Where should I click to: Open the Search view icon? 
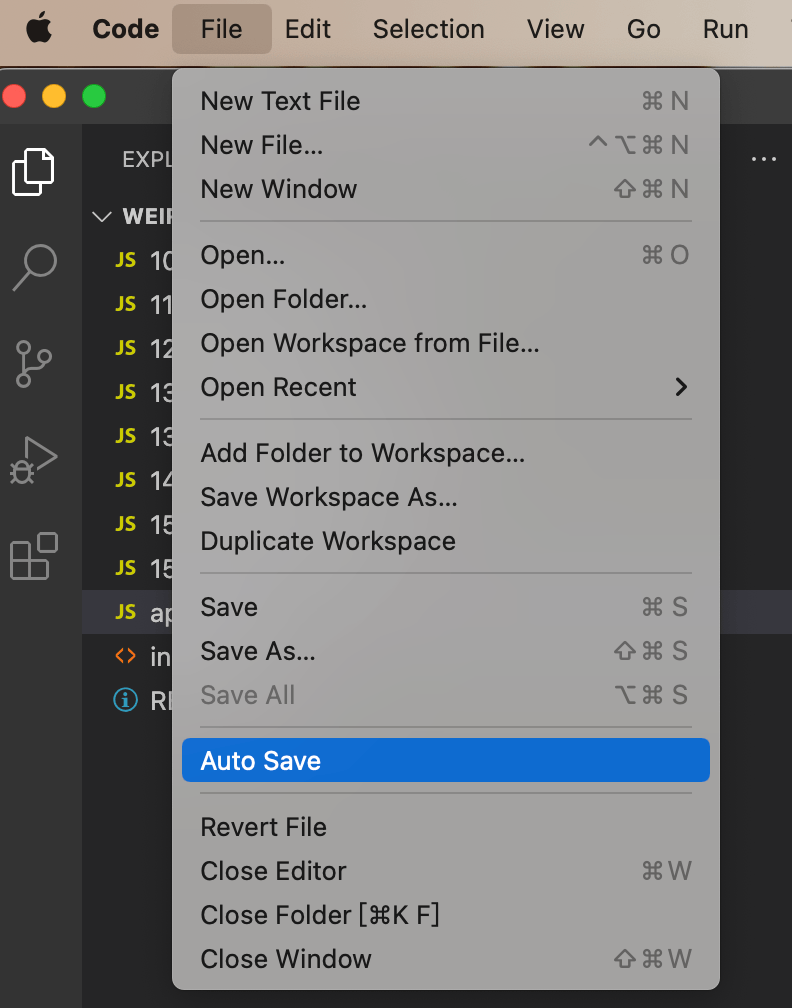(x=34, y=267)
